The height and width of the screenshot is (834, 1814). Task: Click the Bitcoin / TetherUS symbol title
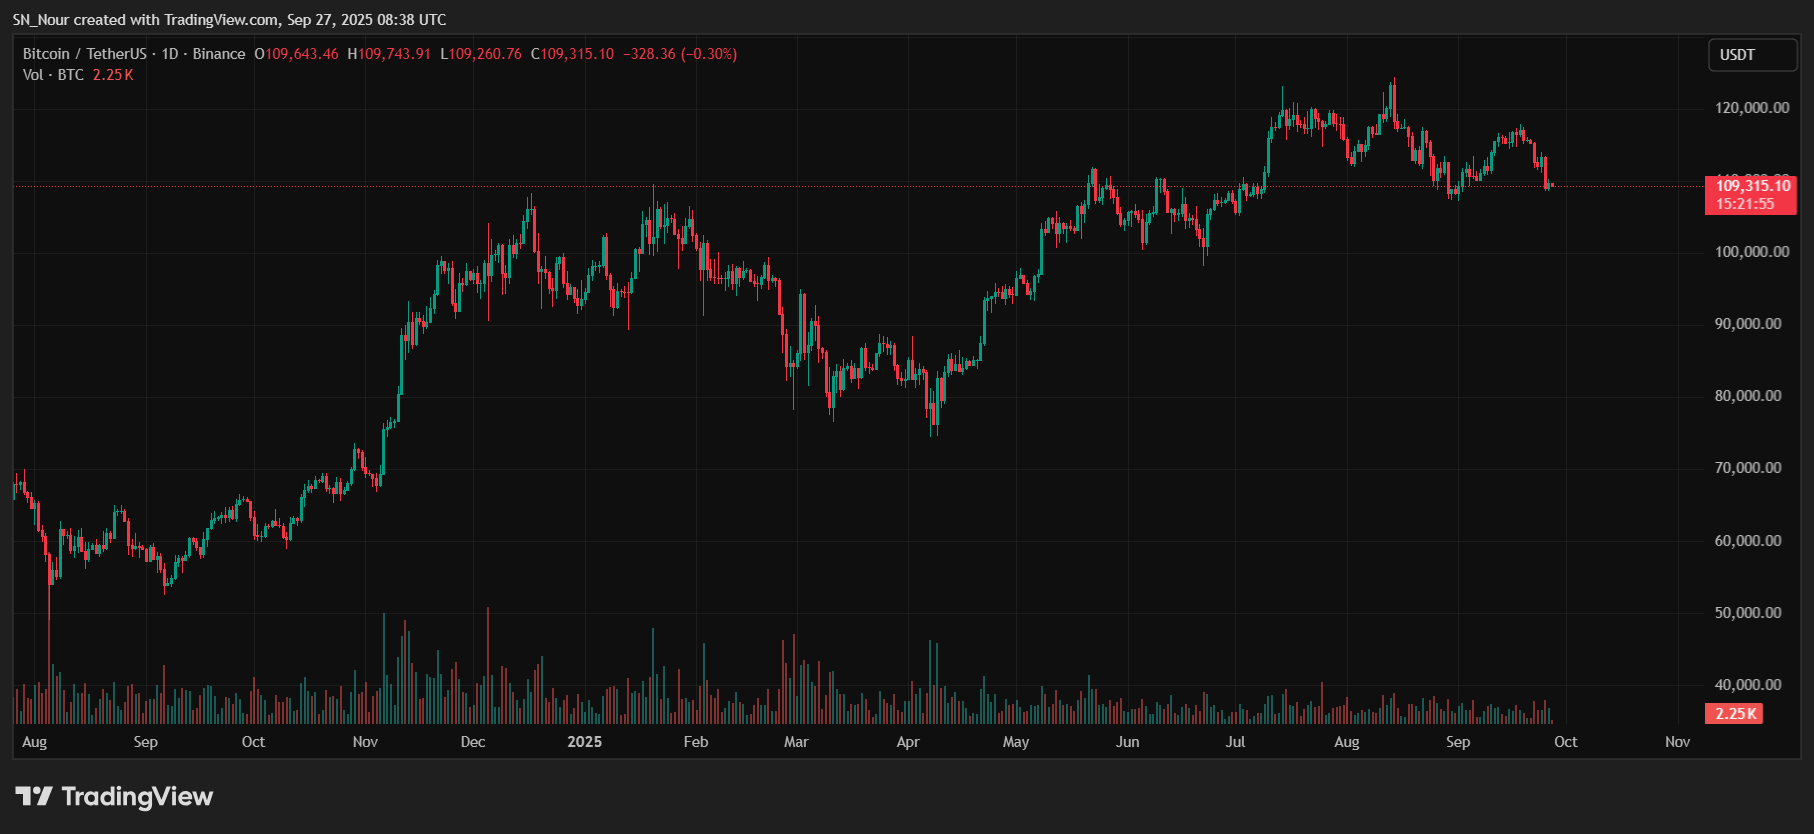(84, 54)
